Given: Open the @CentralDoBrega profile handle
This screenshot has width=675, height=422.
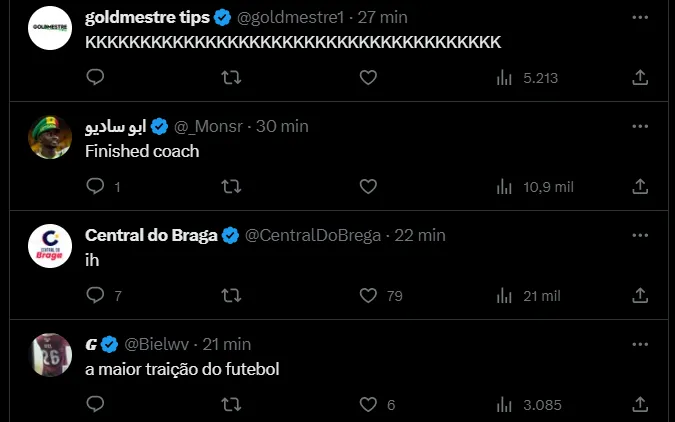Looking at the screenshot, I should (x=313, y=235).
